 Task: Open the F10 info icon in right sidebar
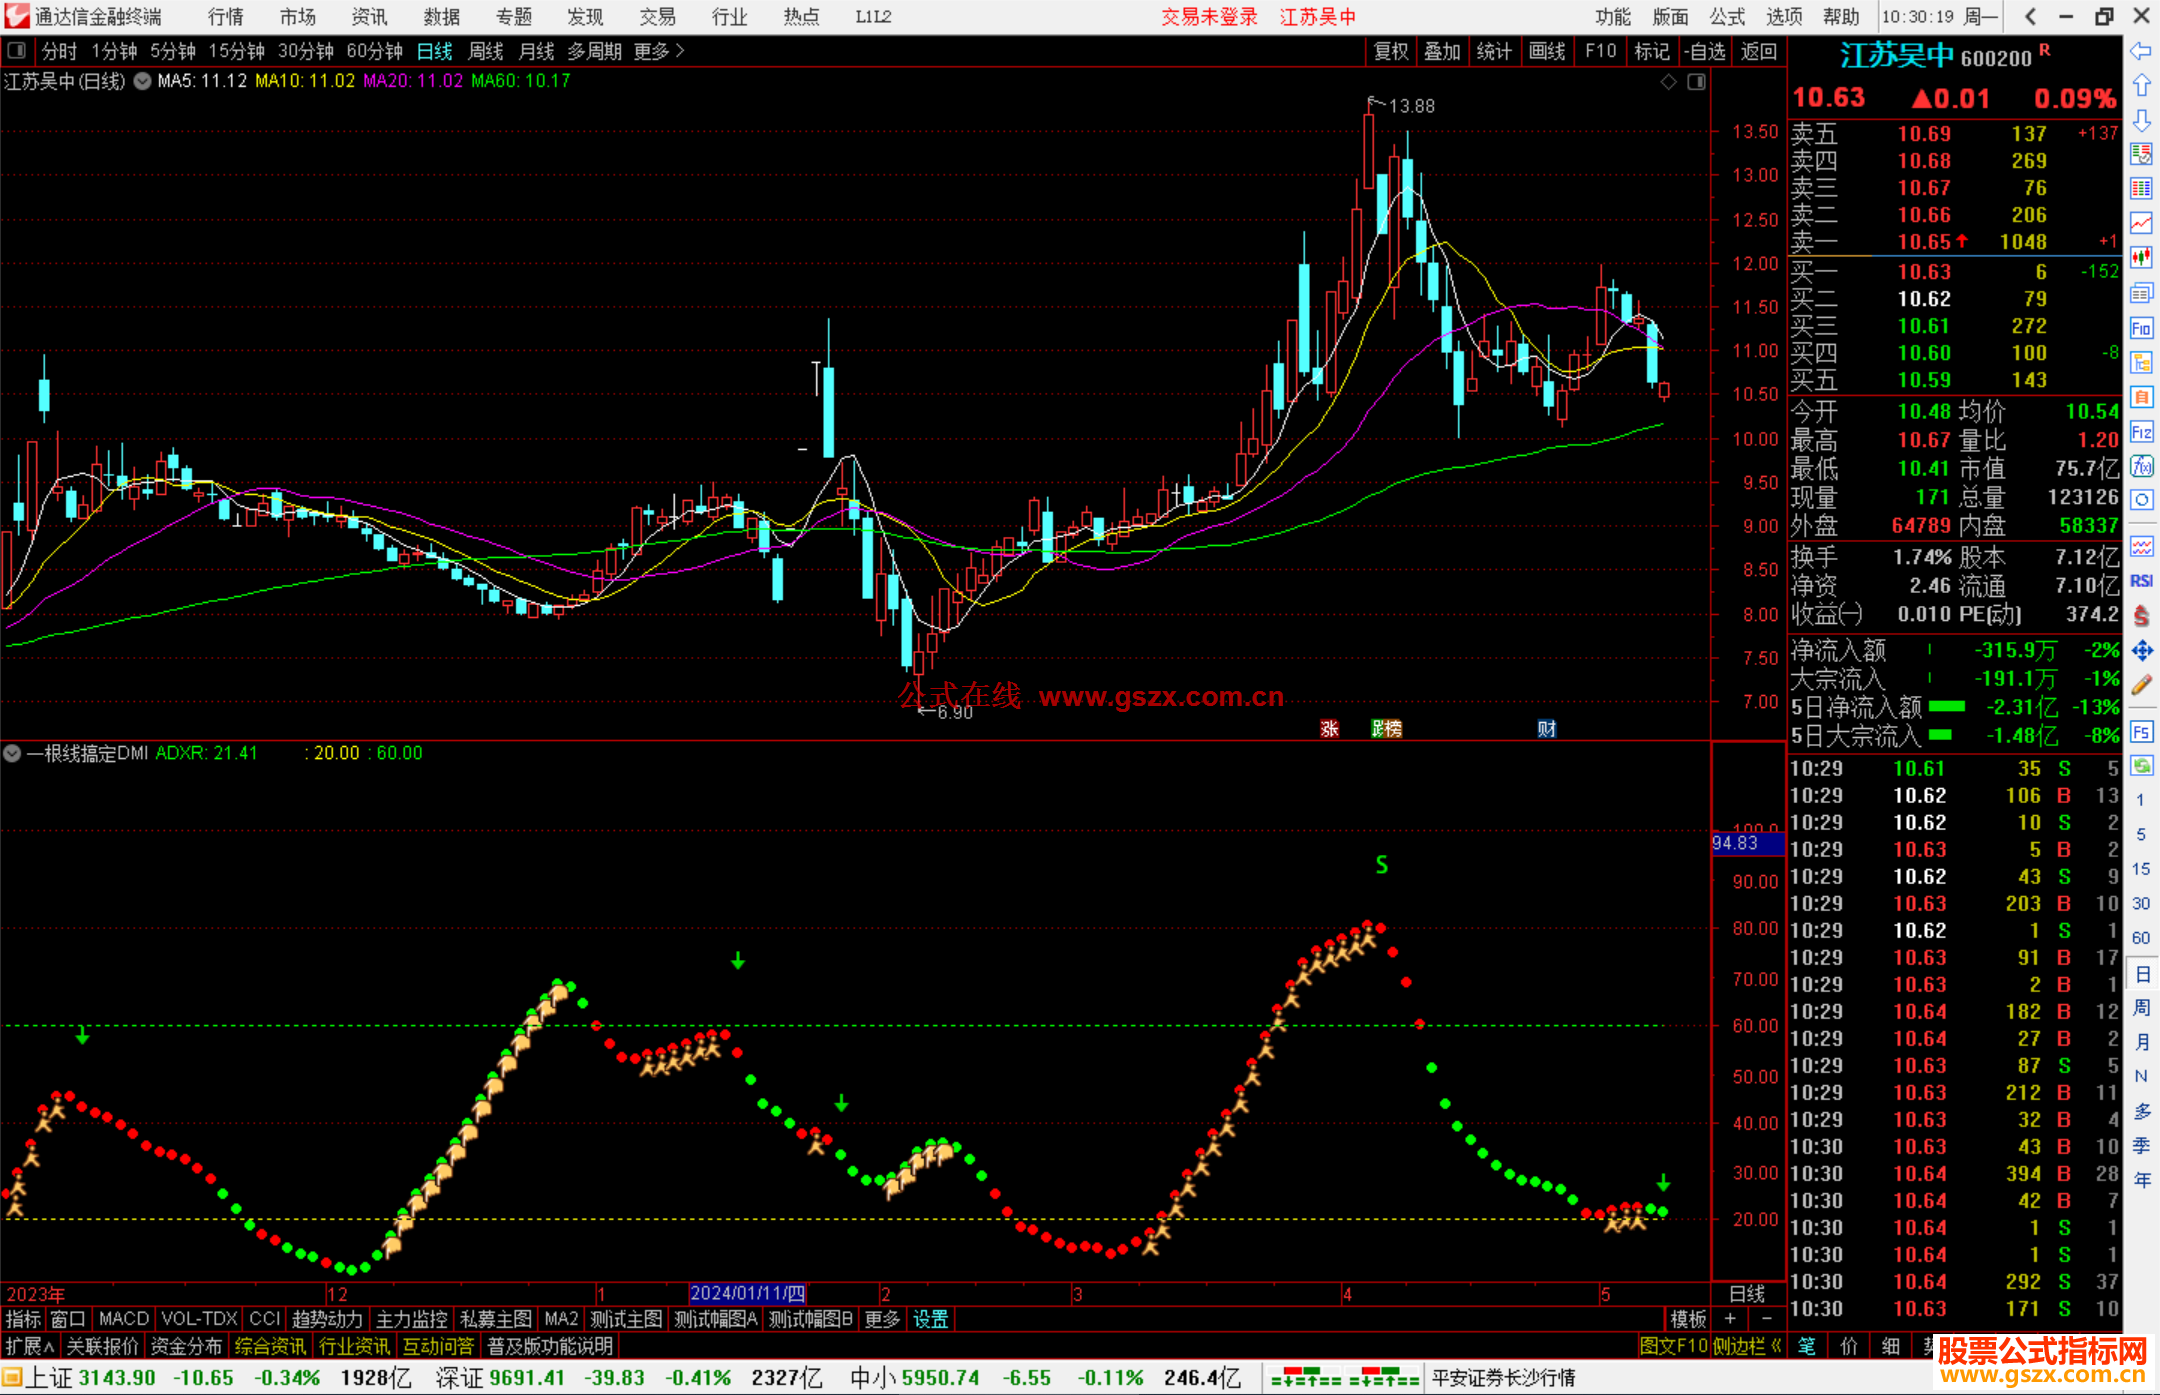coord(2141,328)
